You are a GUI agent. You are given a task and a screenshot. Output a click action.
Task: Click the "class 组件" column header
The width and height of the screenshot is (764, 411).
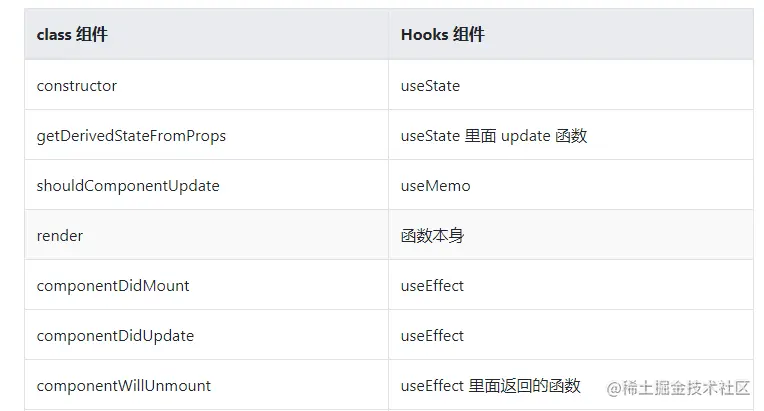[x=72, y=34]
